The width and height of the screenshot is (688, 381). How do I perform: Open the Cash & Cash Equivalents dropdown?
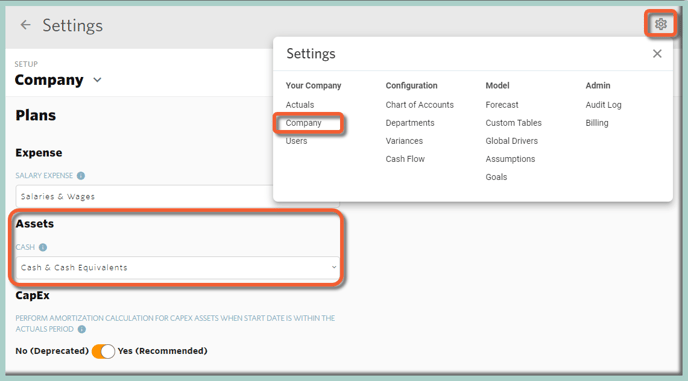pyautogui.click(x=177, y=267)
